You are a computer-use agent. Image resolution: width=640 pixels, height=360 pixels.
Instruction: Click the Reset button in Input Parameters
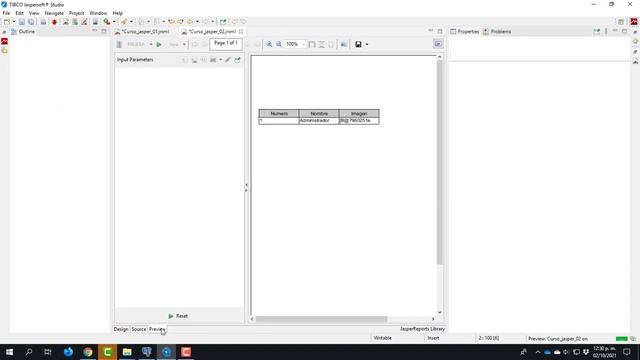tap(178, 316)
